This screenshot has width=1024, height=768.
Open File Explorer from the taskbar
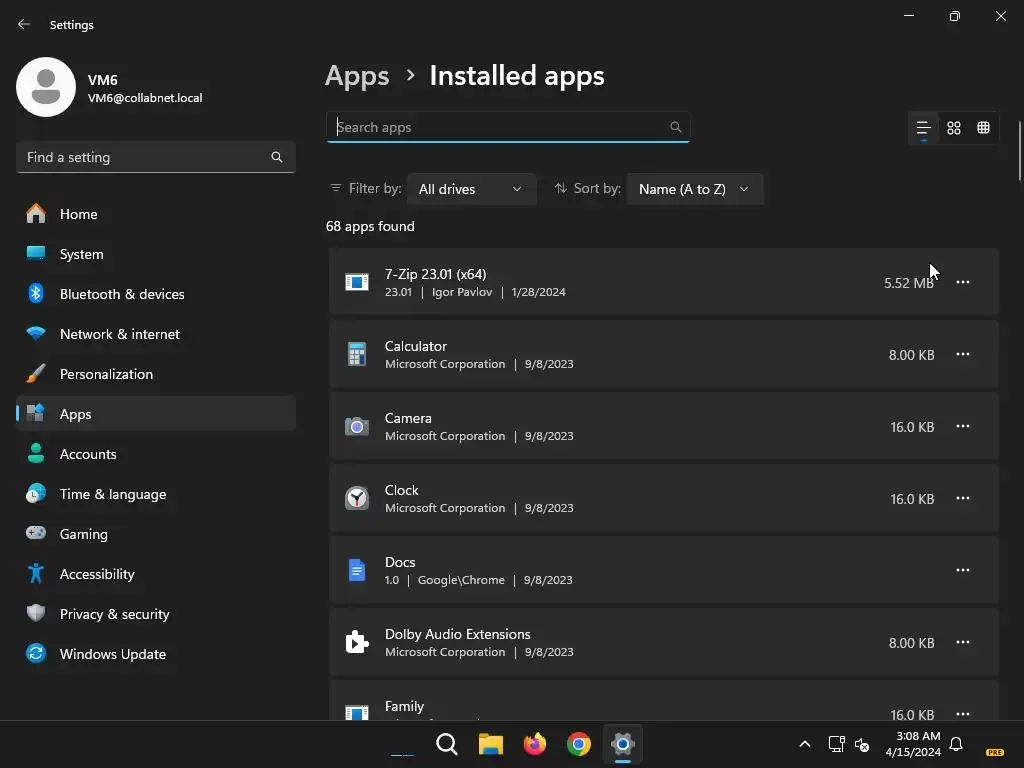pos(490,744)
